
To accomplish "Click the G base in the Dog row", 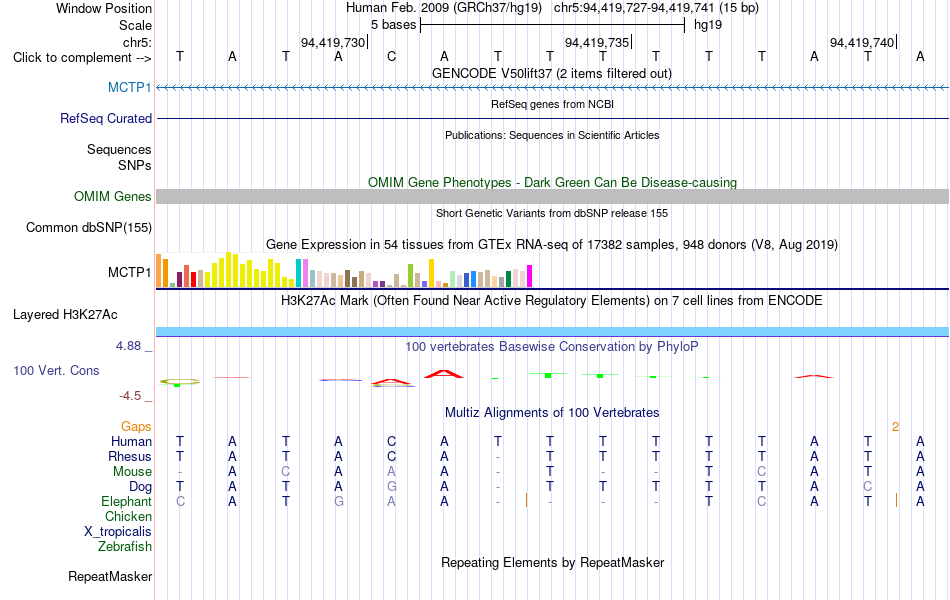I will pos(391,487).
